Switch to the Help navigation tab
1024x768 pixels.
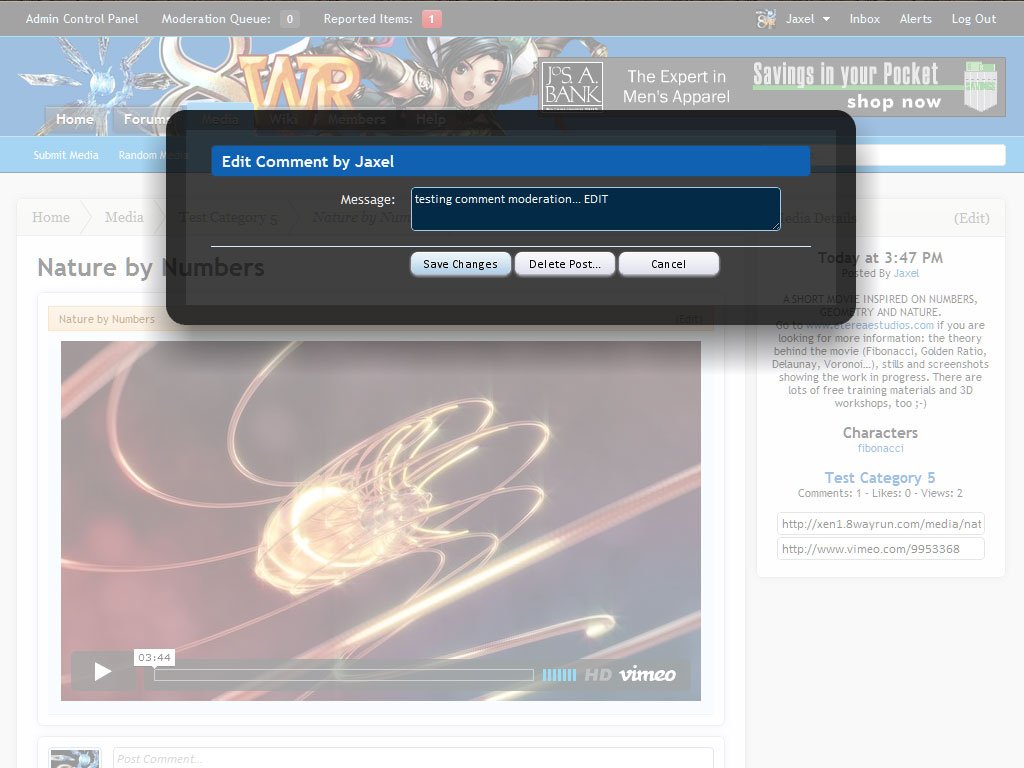click(x=431, y=120)
